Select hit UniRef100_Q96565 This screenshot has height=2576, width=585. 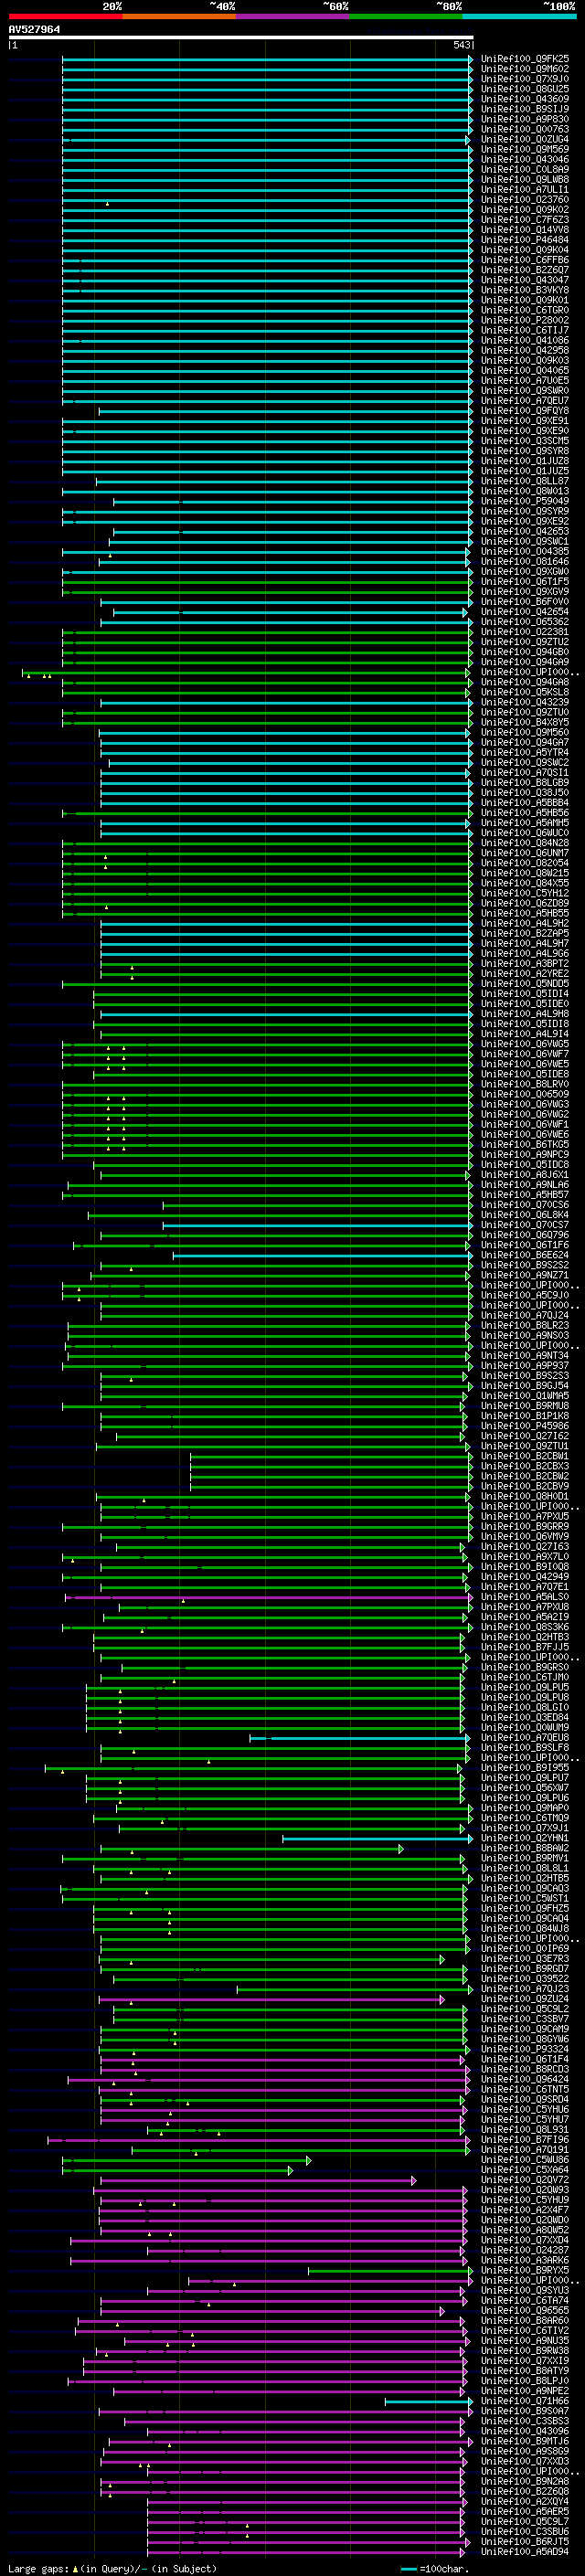click(x=525, y=2310)
